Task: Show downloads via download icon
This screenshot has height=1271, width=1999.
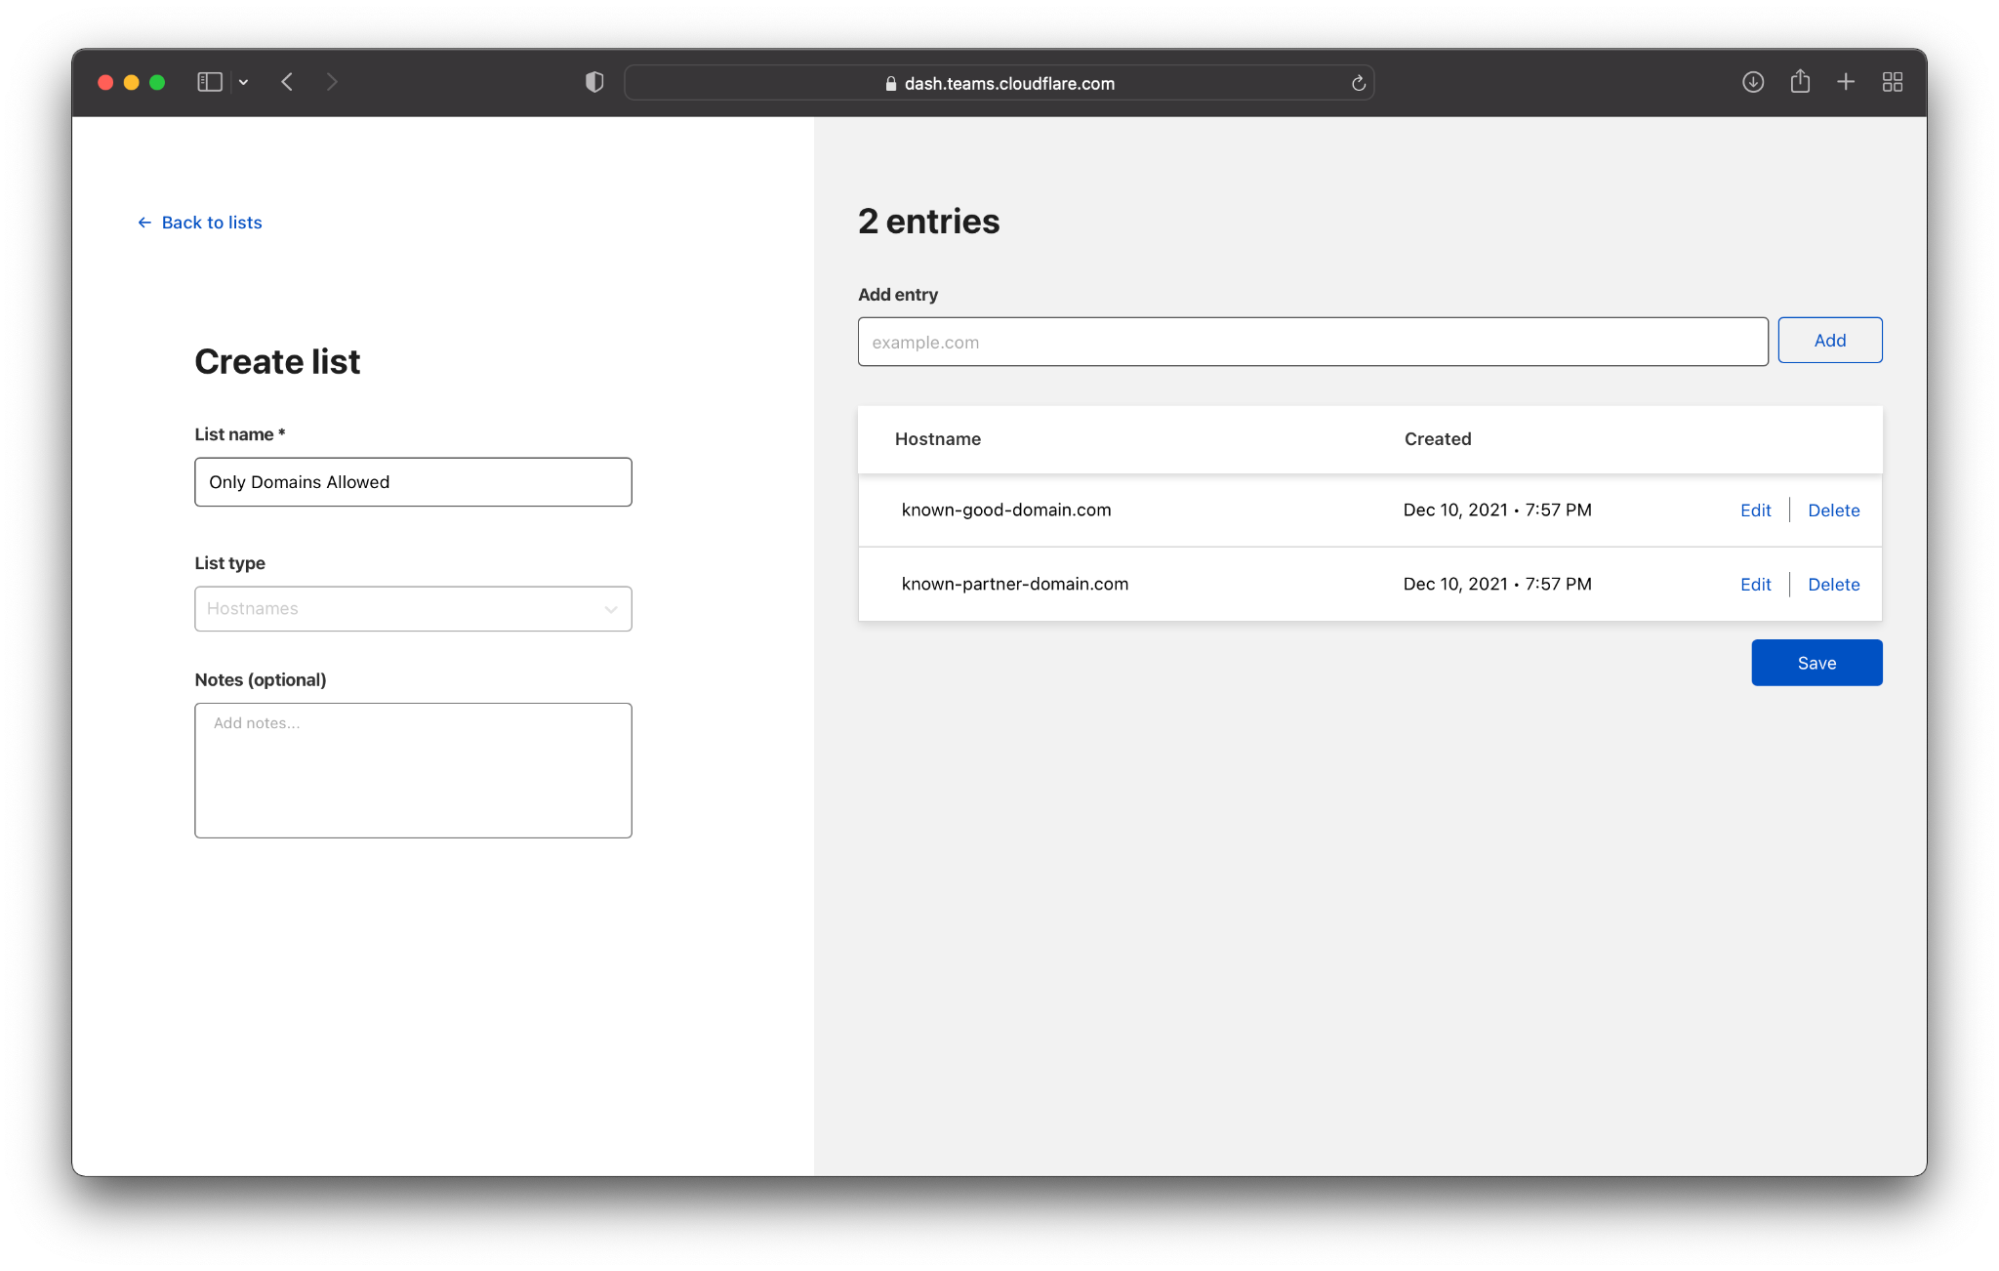Action: (1752, 82)
